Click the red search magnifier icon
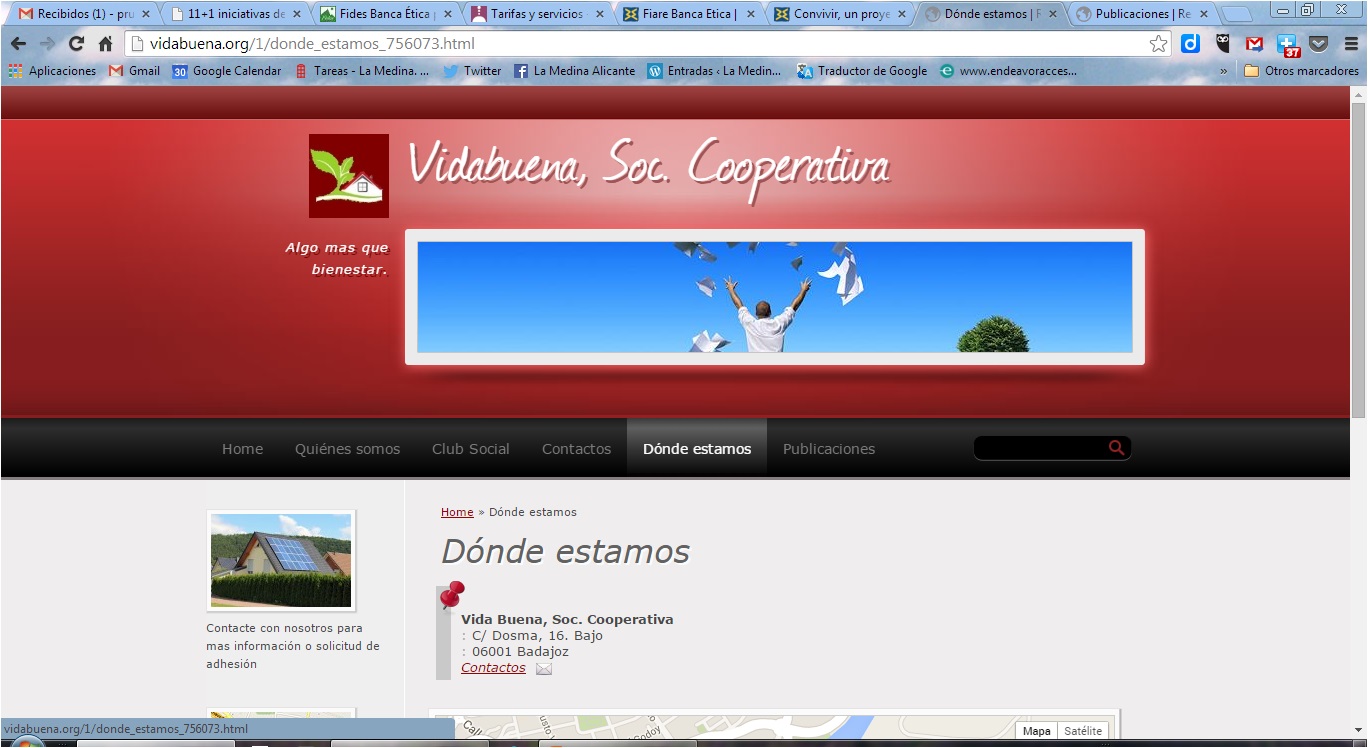Viewport: 1368px width, 748px height. point(1117,448)
